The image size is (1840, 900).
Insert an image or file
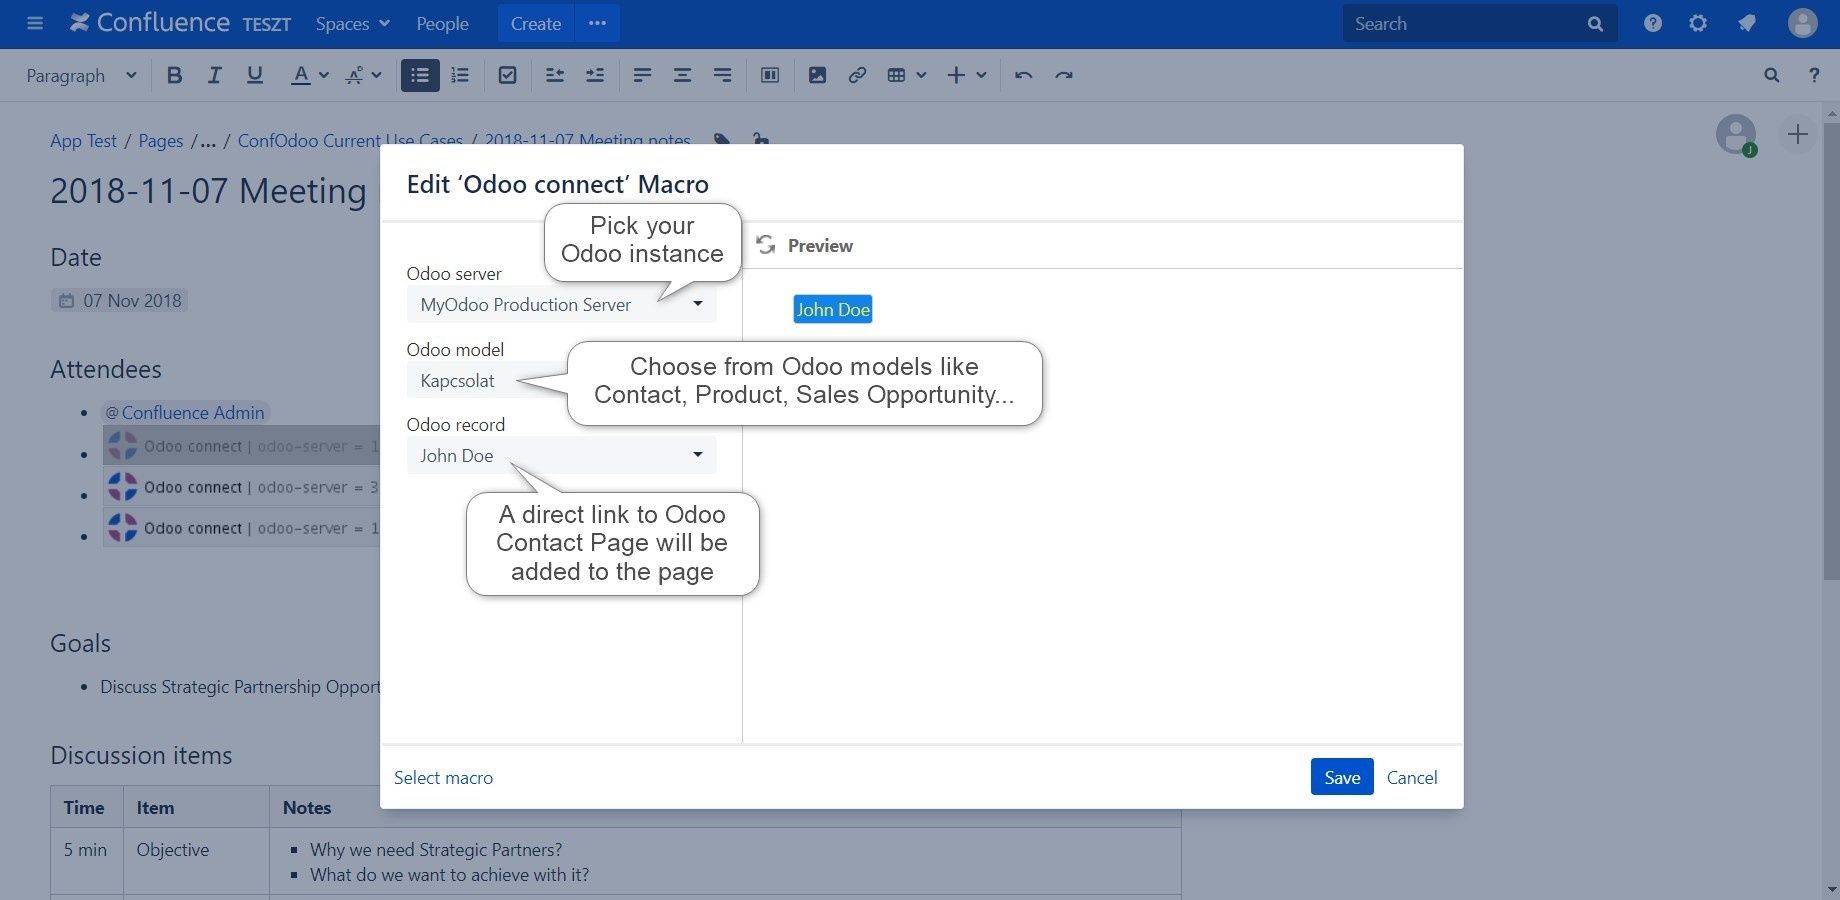[x=817, y=75]
